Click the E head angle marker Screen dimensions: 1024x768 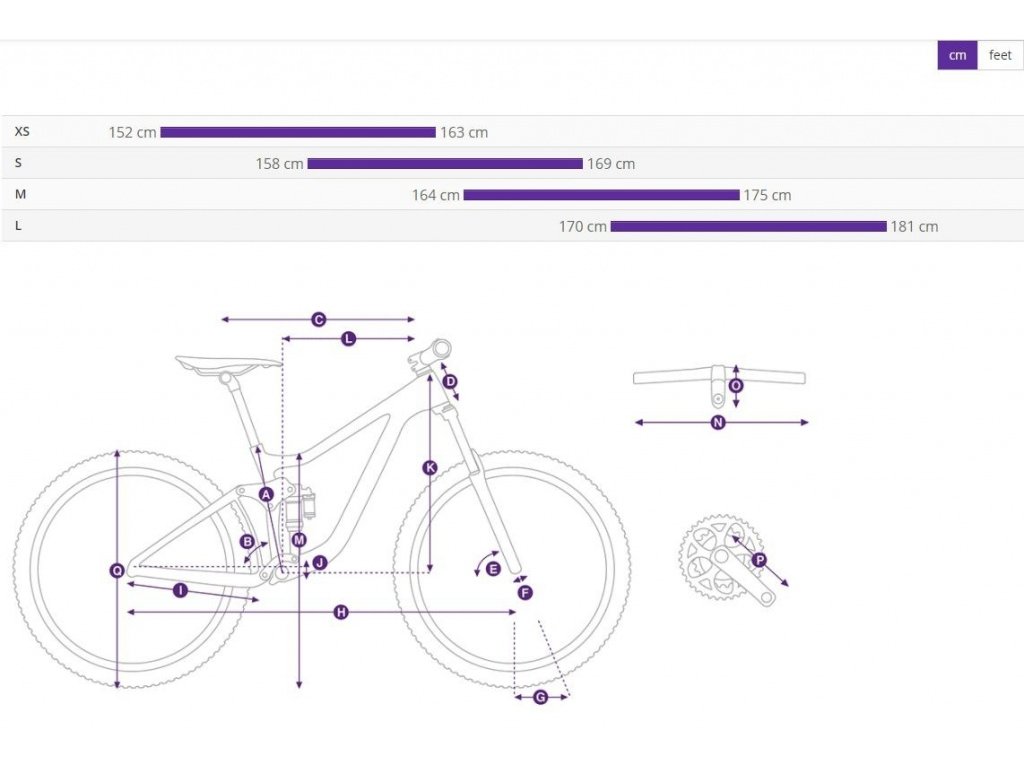tap(493, 569)
